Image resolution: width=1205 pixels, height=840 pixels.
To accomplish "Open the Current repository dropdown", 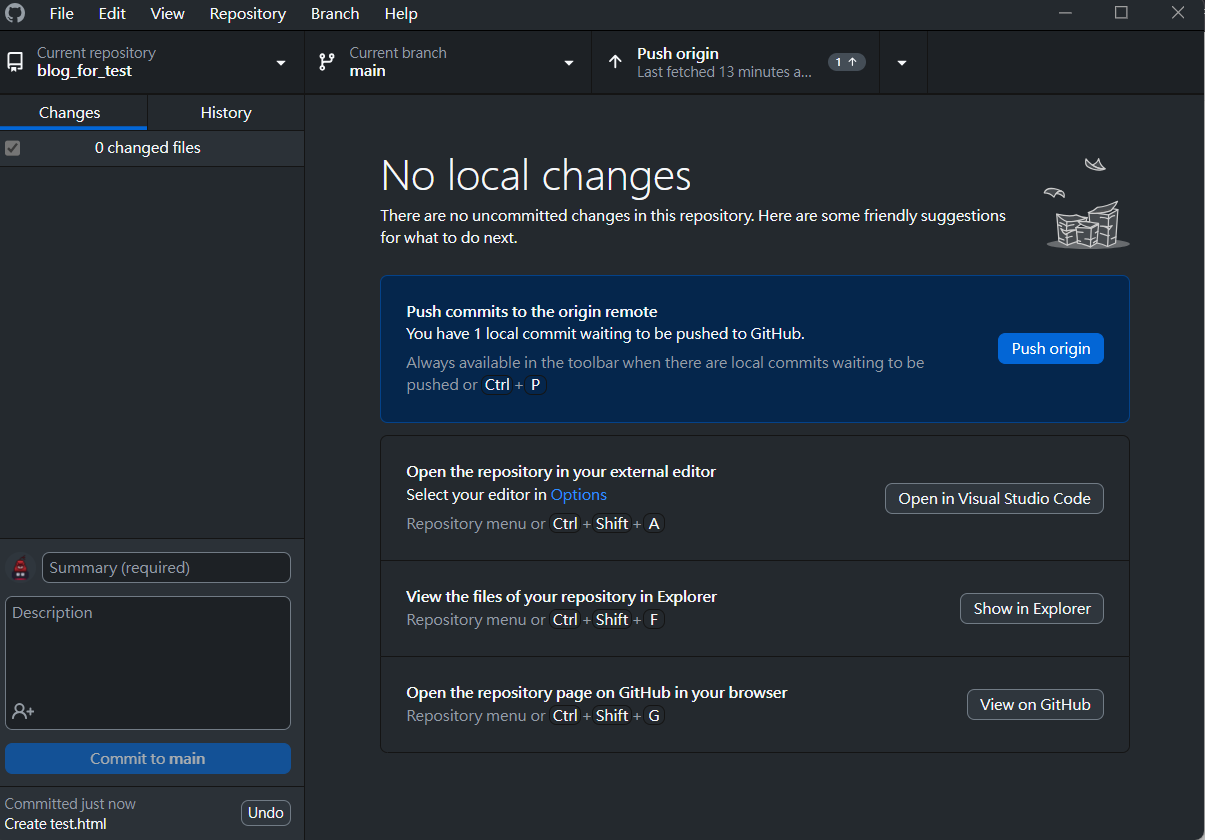I will [152, 62].
